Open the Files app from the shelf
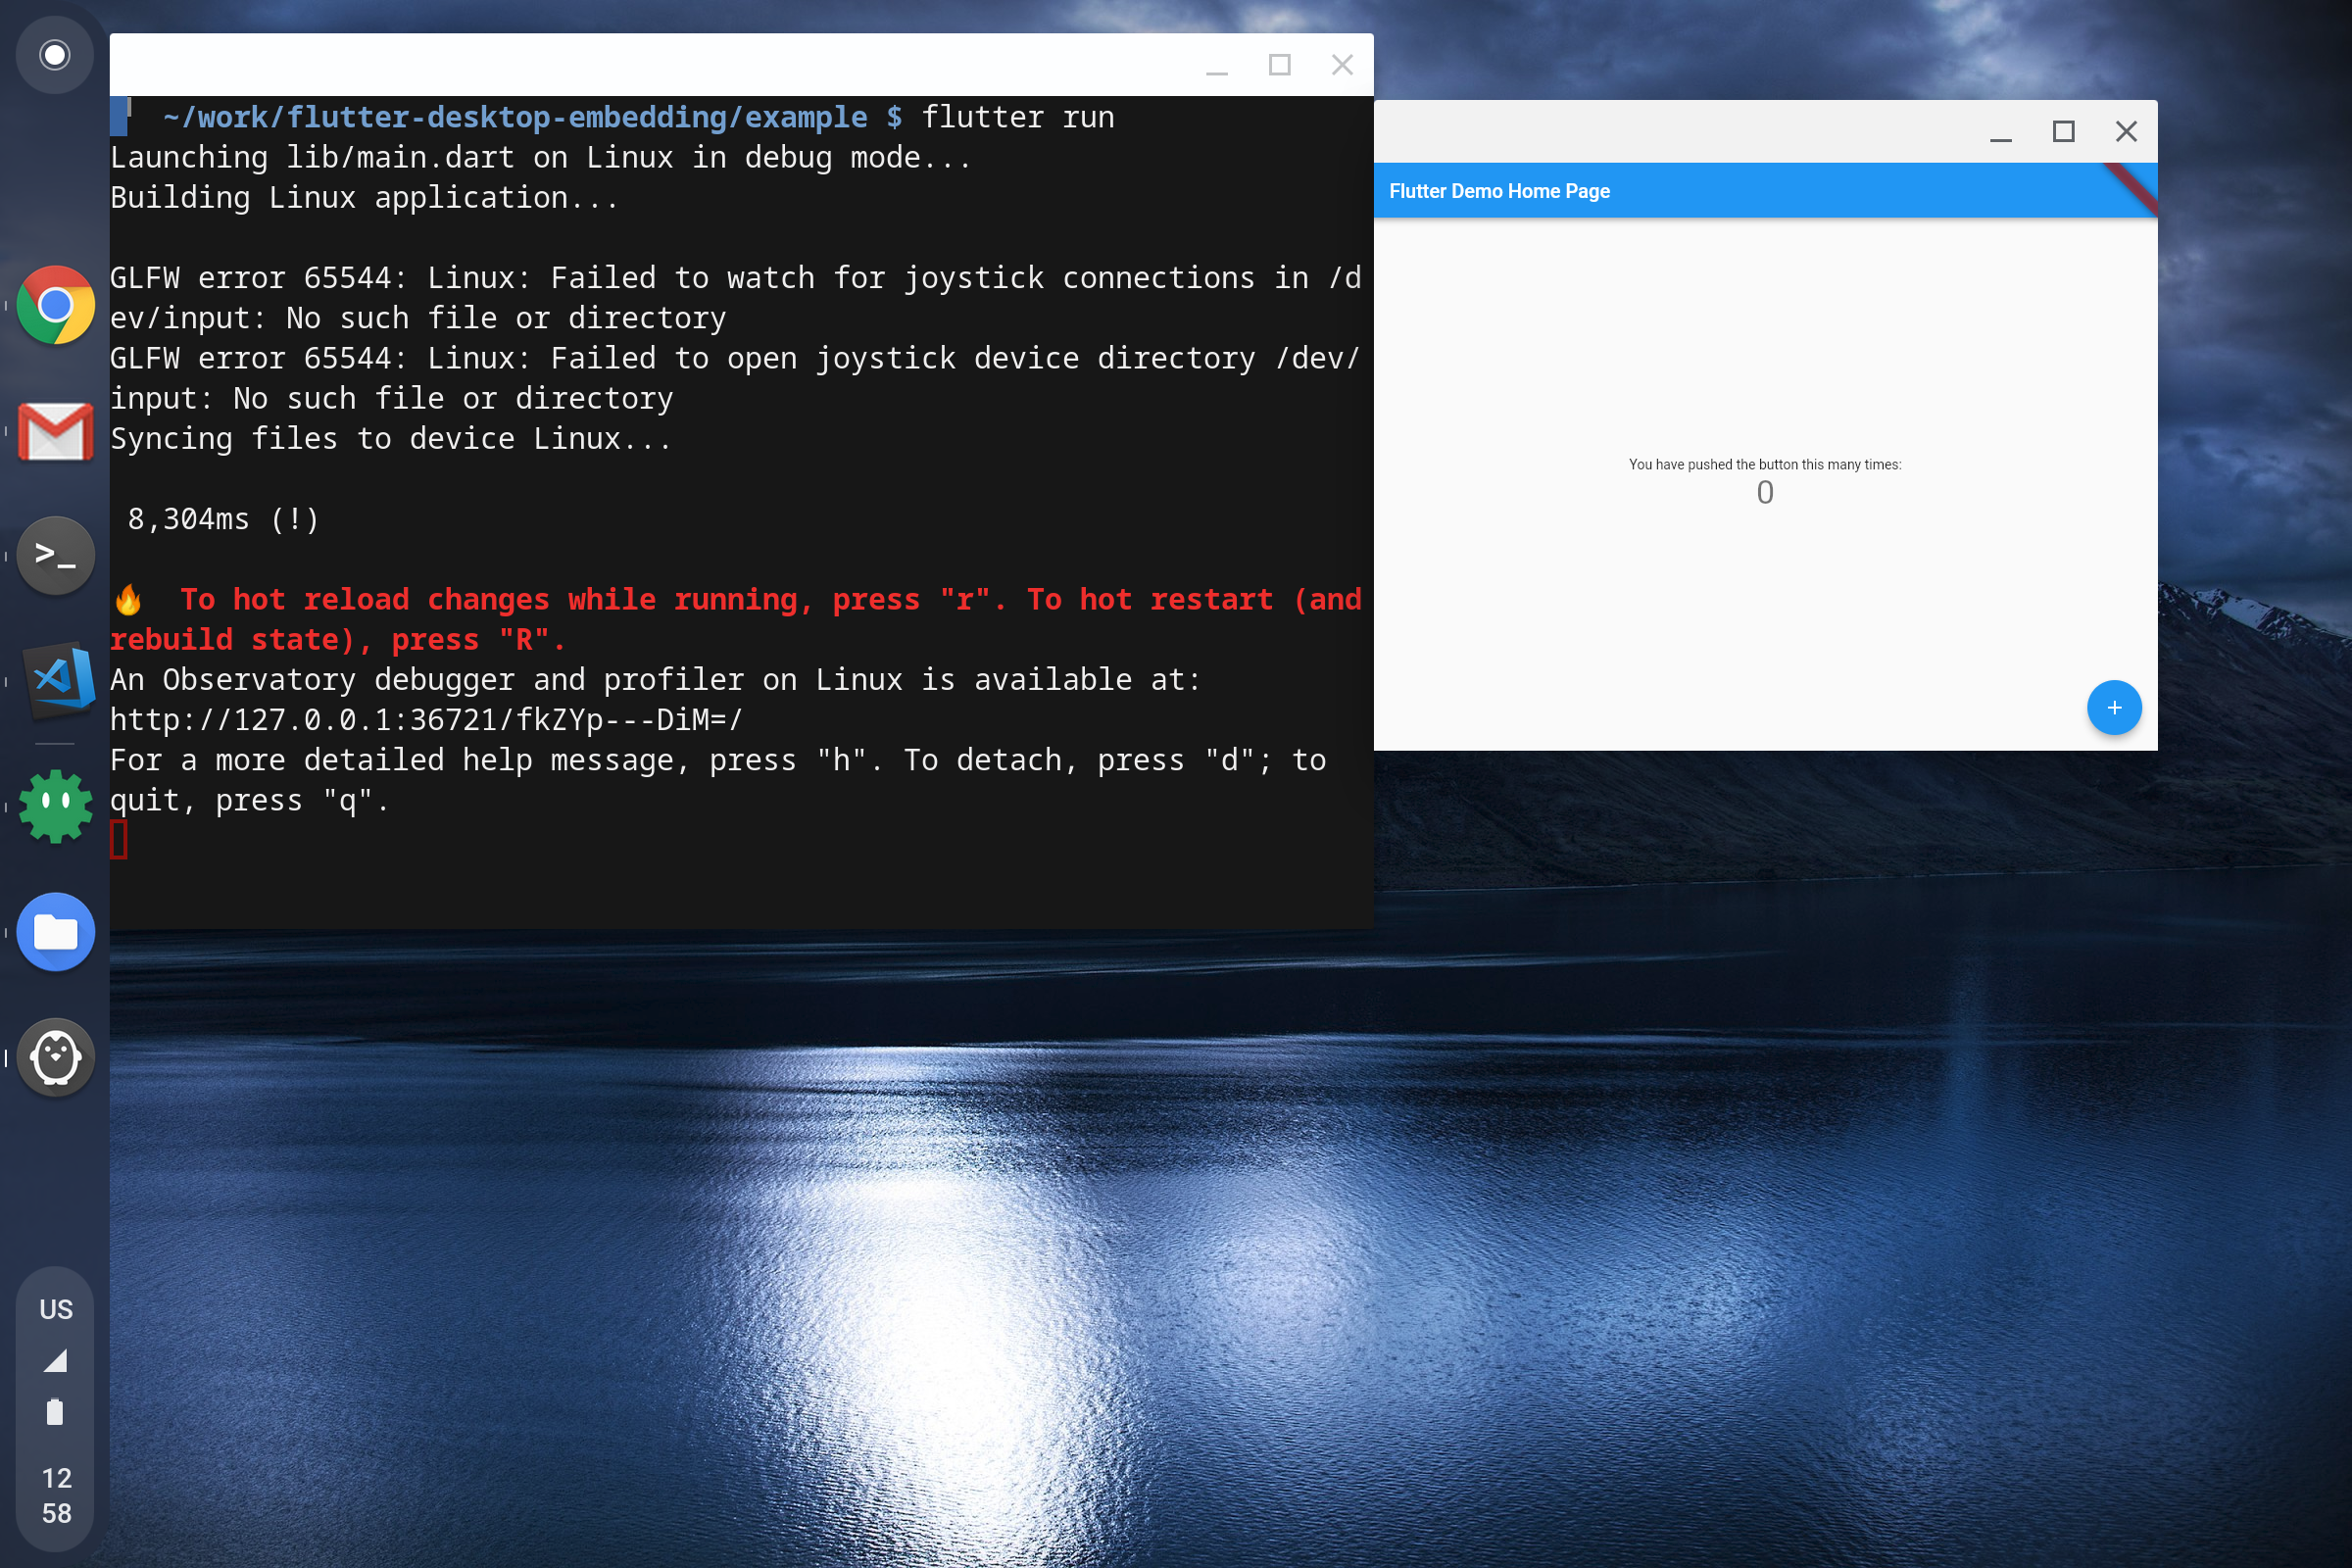The width and height of the screenshot is (2352, 1568). [x=55, y=932]
